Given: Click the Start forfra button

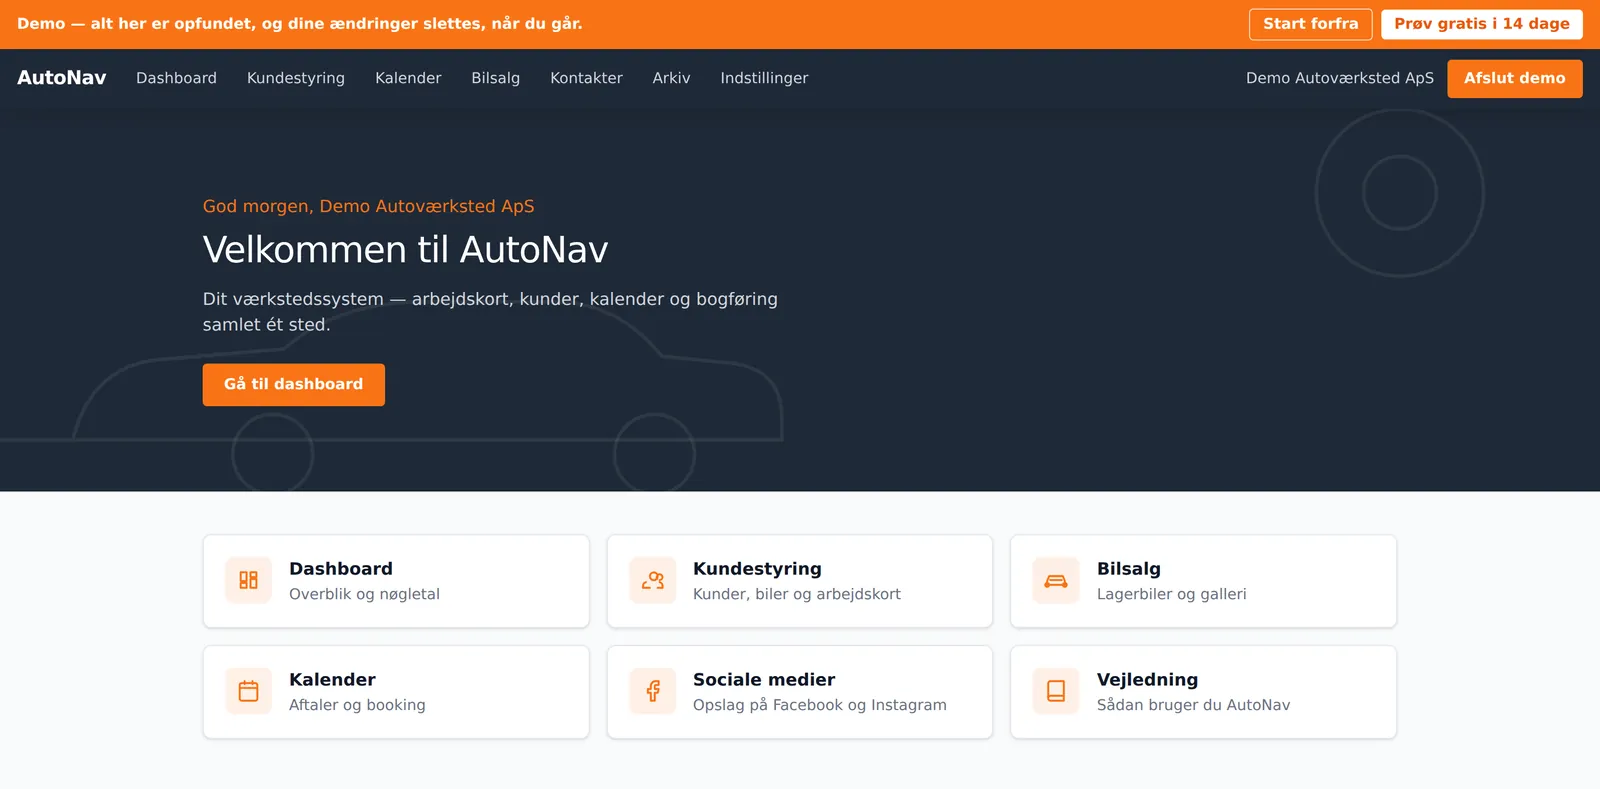Looking at the screenshot, I should point(1310,24).
